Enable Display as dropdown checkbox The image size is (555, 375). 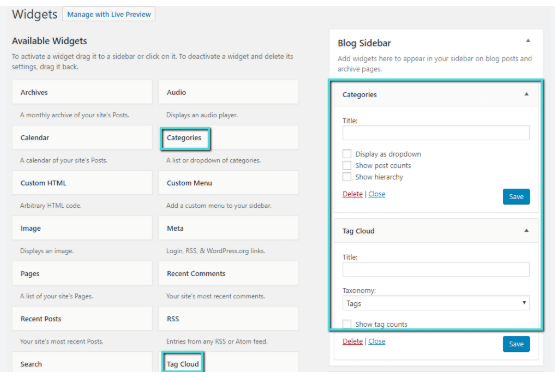[x=347, y=154]
